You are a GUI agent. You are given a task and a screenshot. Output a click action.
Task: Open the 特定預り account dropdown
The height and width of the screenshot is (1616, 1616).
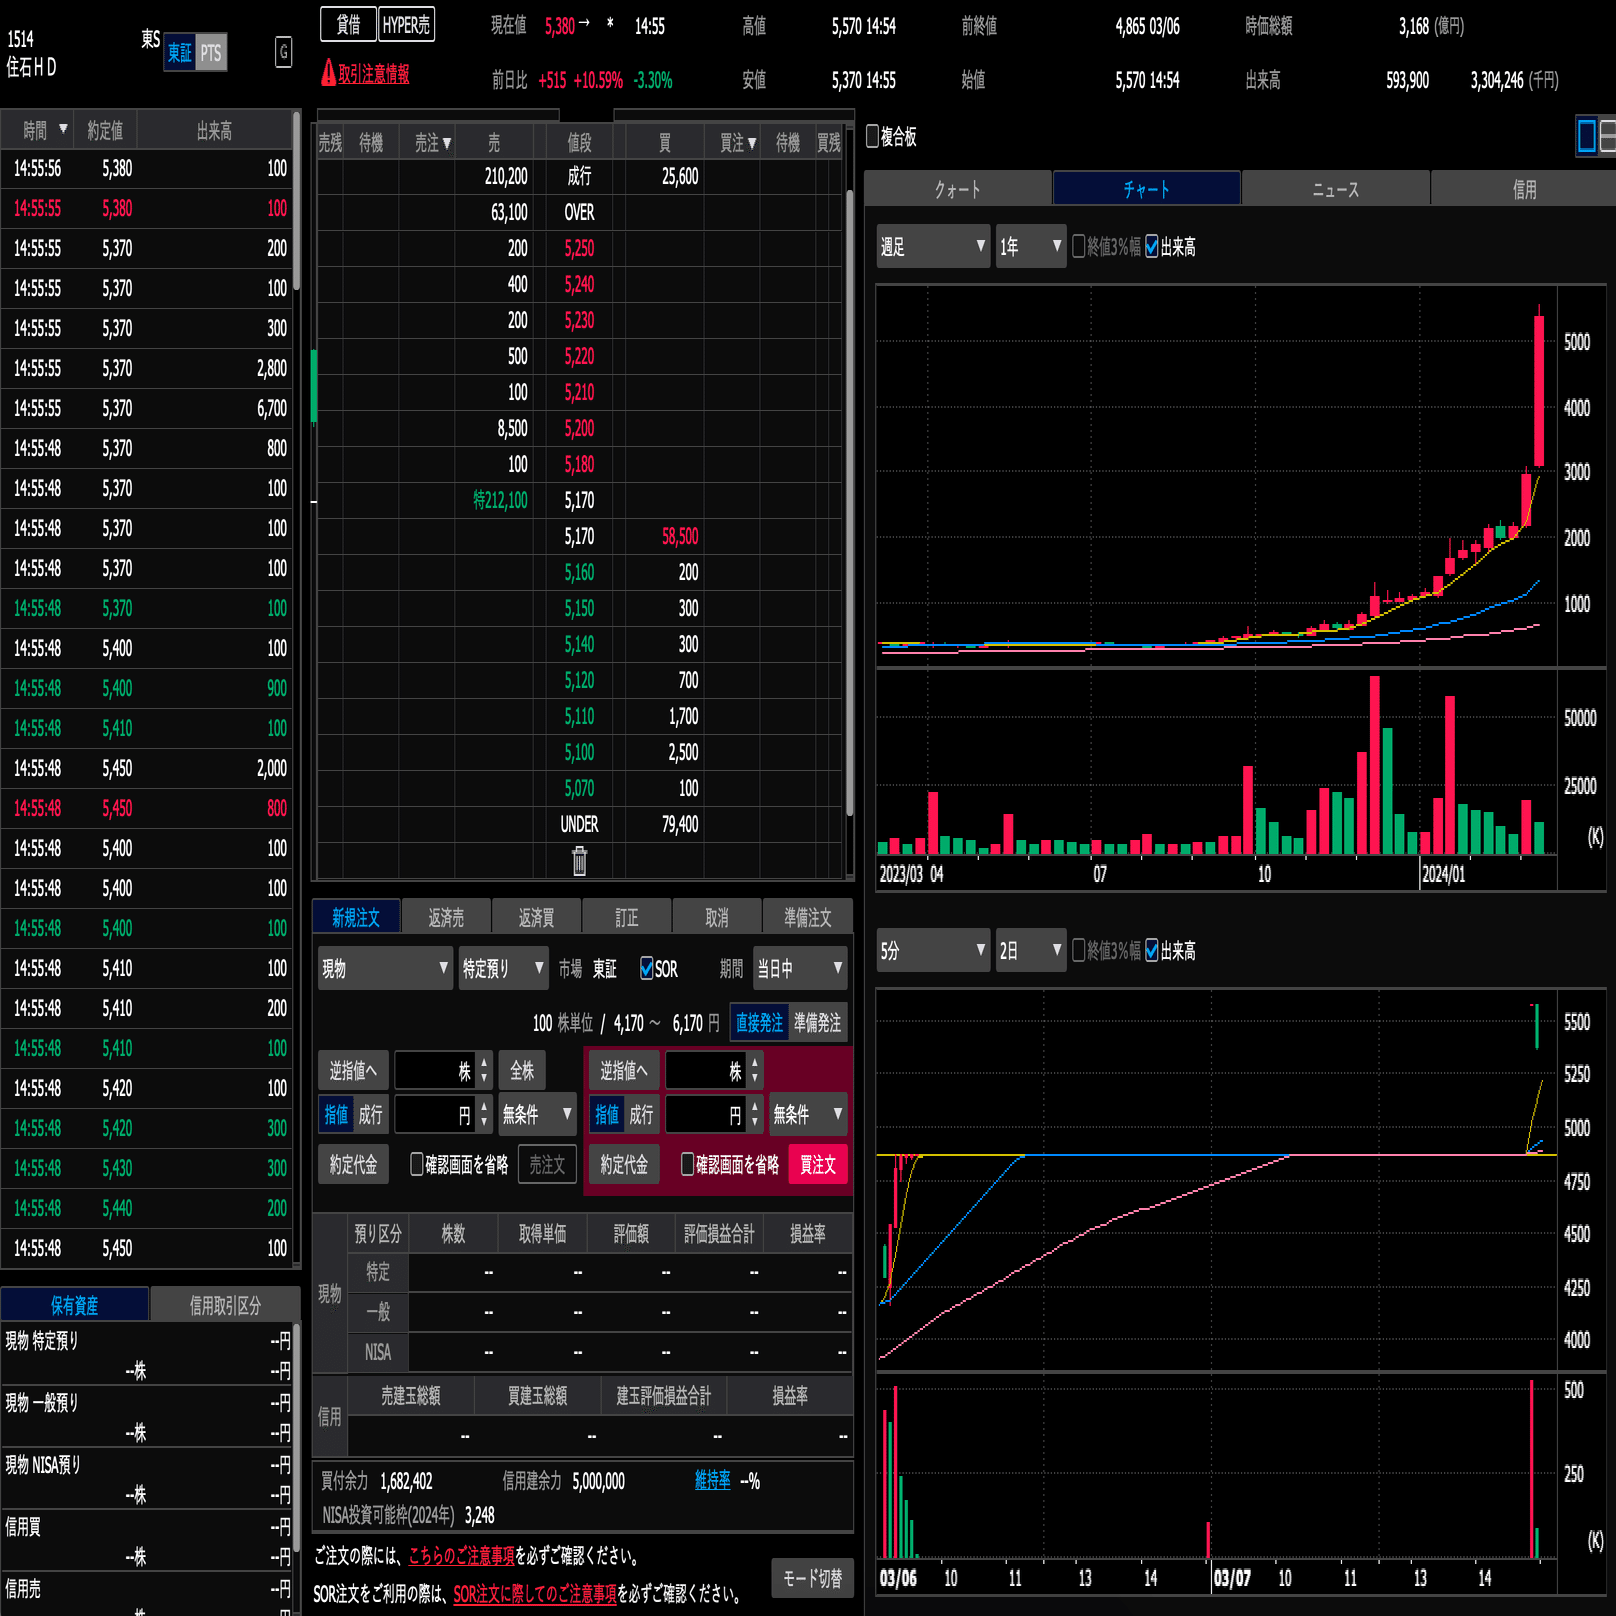coord(504,968)
